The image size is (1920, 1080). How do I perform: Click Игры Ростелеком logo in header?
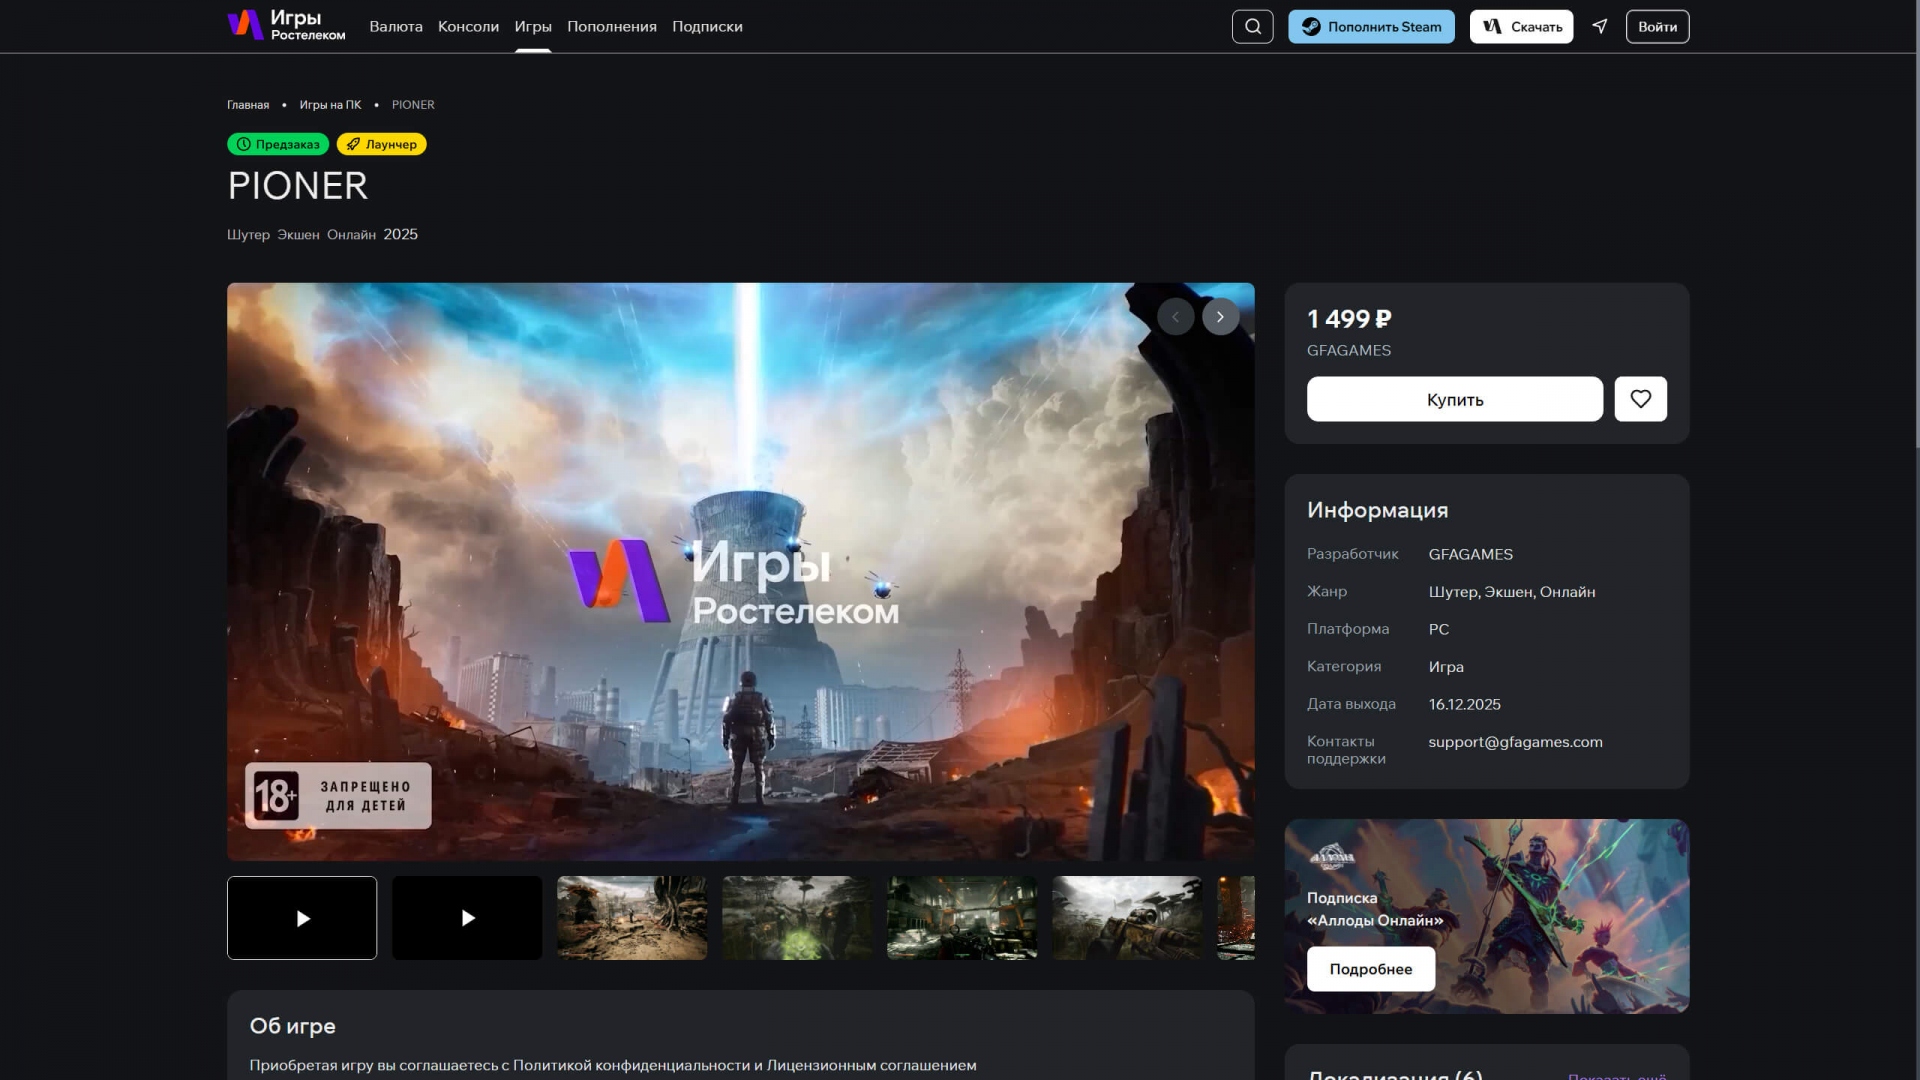286,25
